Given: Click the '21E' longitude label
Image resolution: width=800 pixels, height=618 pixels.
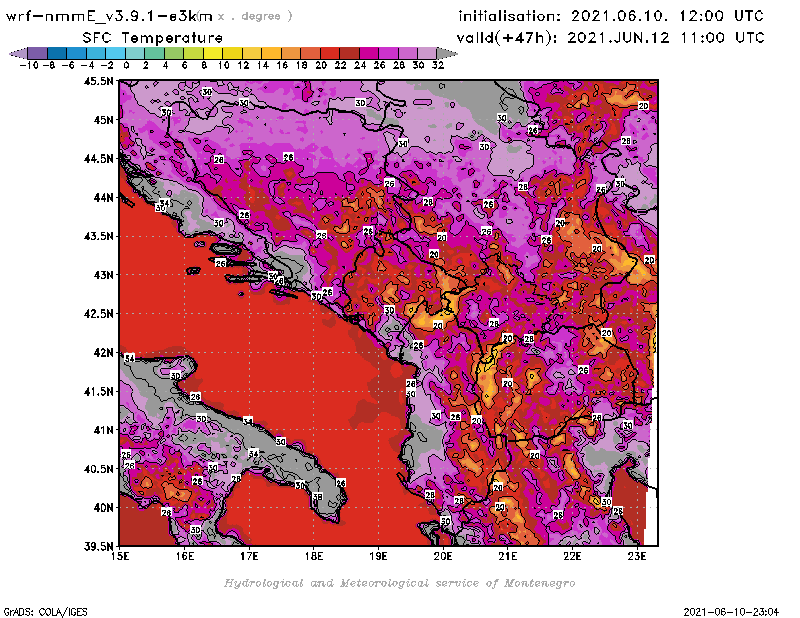Looking at the screenshot, I should point(507,556).
